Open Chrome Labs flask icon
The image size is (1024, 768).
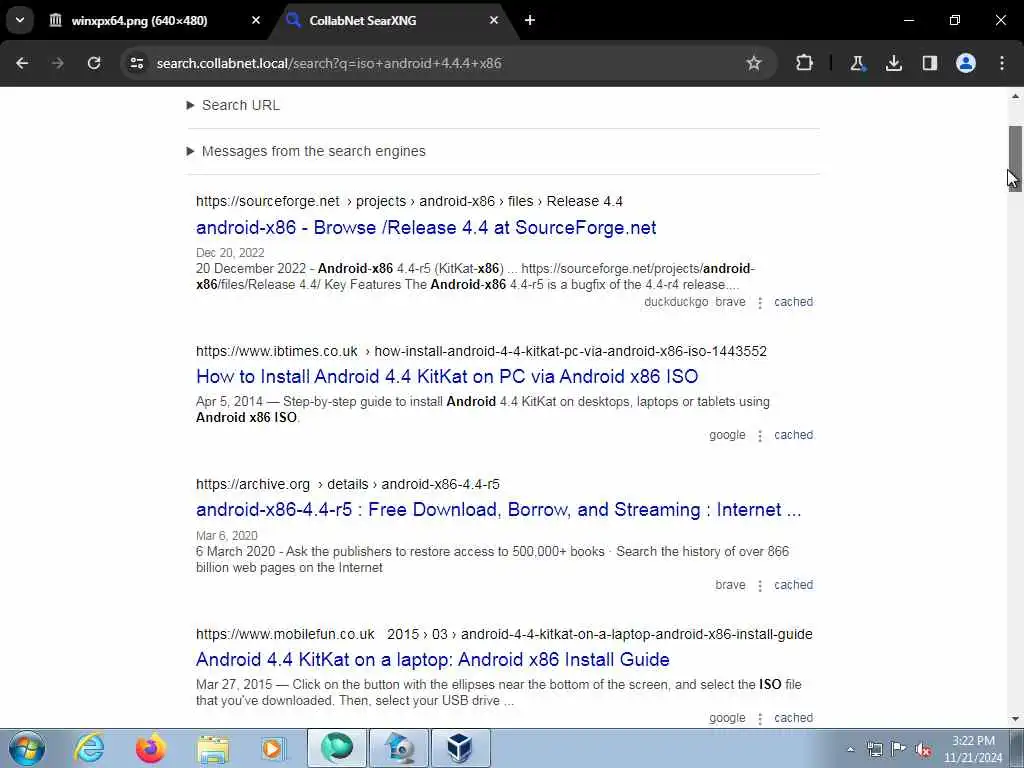[857, 63]
